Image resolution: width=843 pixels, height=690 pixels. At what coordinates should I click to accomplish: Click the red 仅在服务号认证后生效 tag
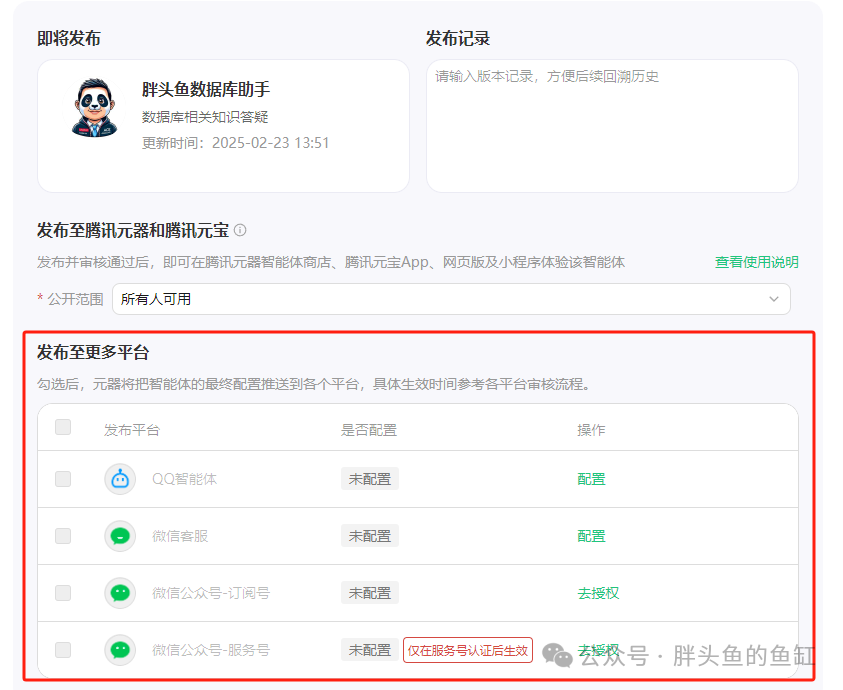coord(468,651)
